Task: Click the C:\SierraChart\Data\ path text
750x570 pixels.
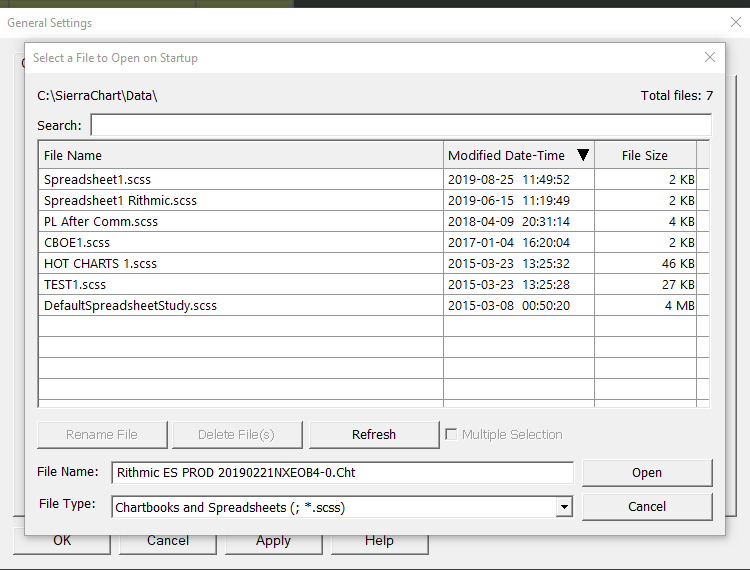Action: coord(97,96)
